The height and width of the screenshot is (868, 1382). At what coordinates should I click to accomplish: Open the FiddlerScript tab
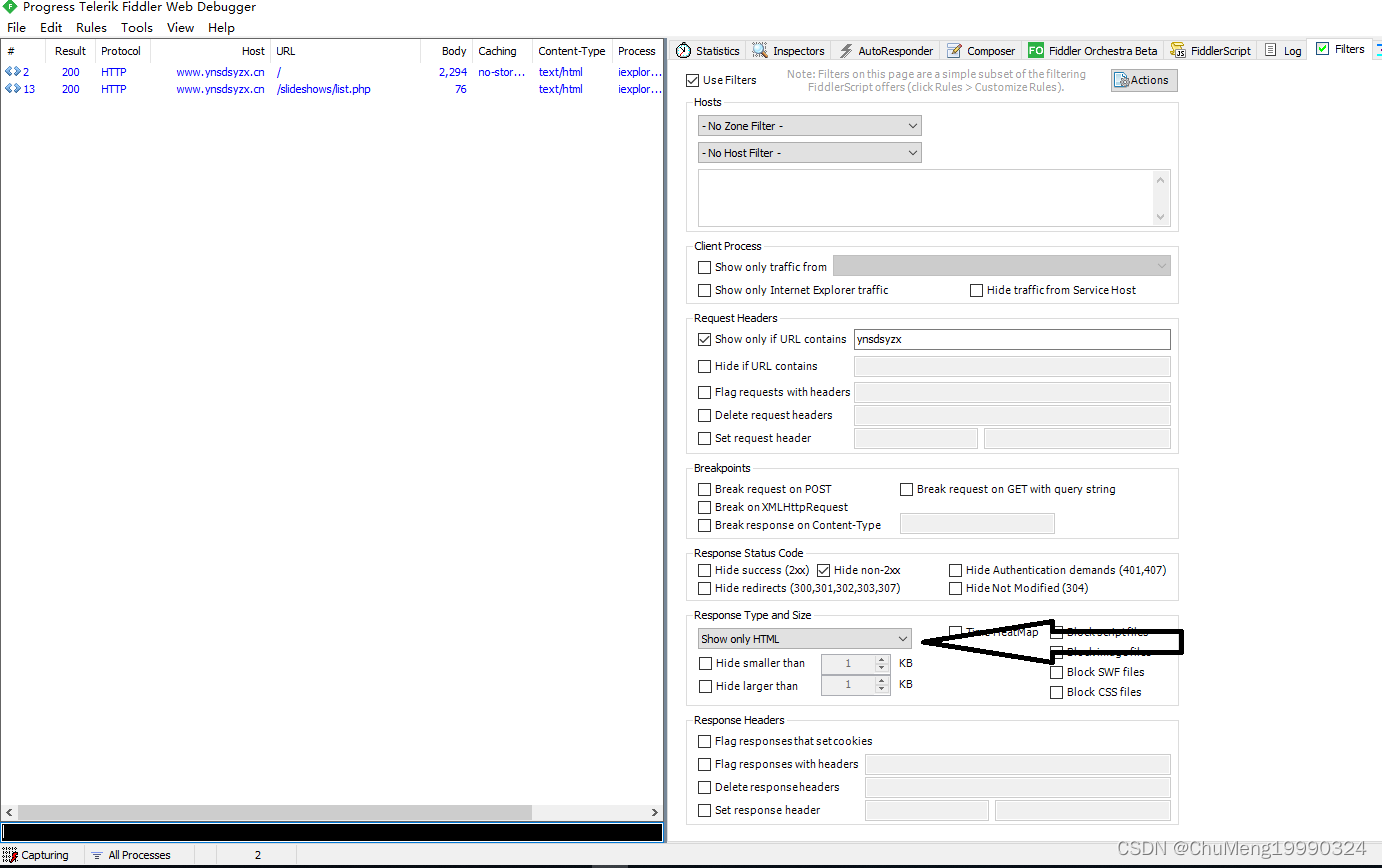click(1211, 51)
